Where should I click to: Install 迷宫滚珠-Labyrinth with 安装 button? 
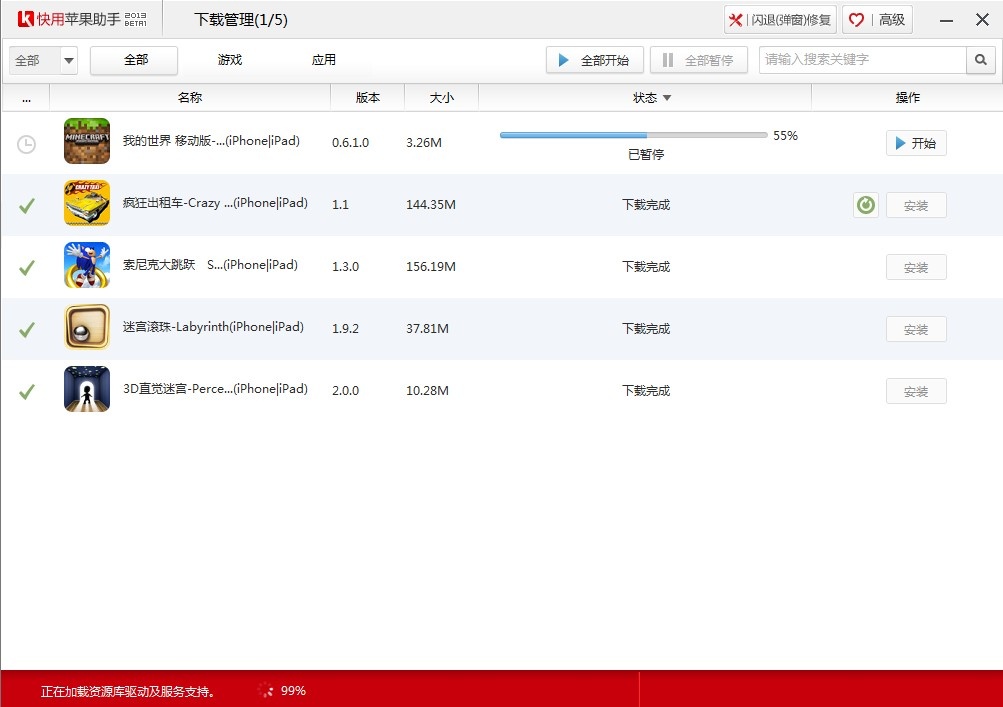(916, 329)
